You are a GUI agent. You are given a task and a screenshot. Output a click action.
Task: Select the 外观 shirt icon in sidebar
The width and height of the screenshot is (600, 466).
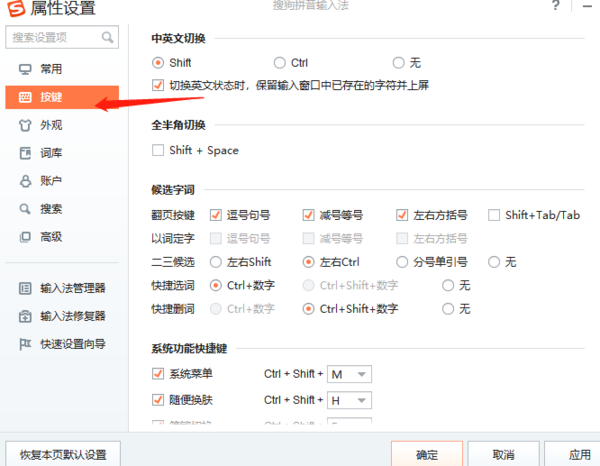coord(26,126)
